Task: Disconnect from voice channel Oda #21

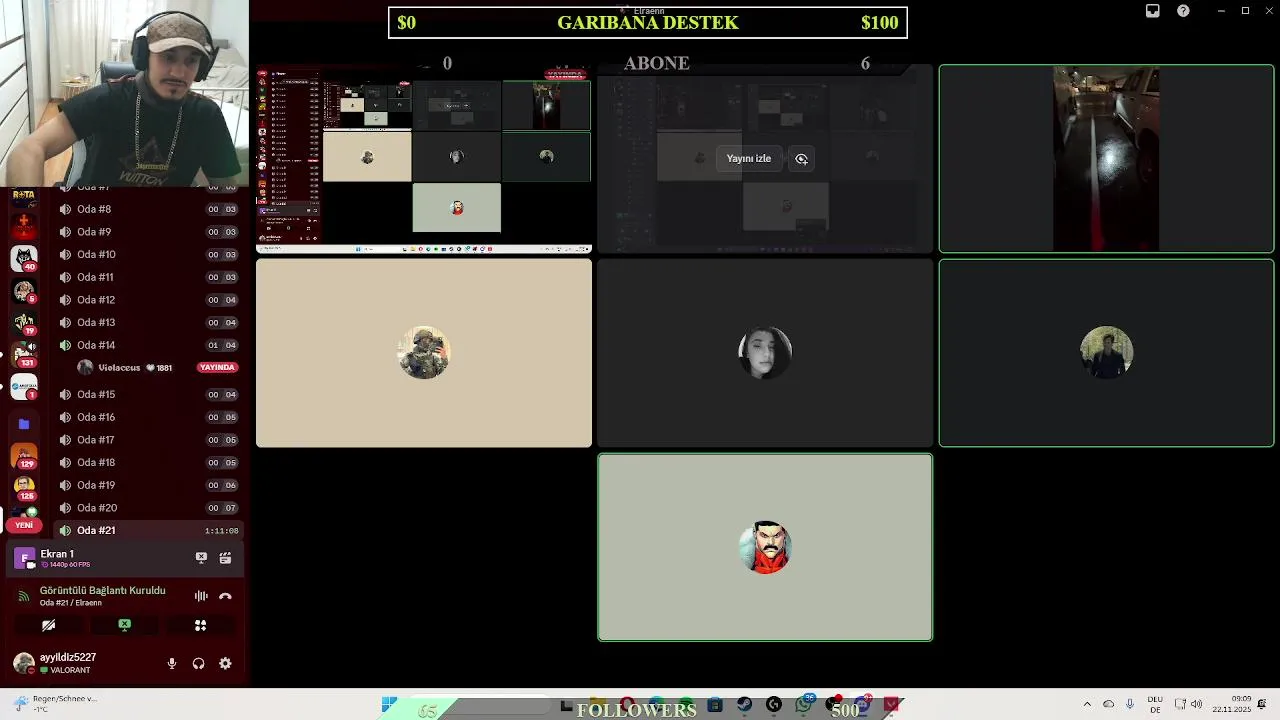Action: pyautogui.click(x=225, y=596)
